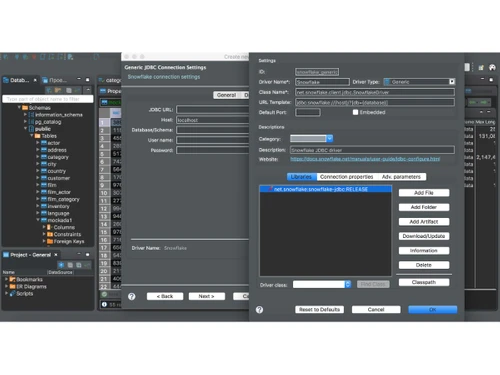Viewport: 500px width, 375px height.
Task: Click the navigator object name filter field
Action: pos(48,99)
